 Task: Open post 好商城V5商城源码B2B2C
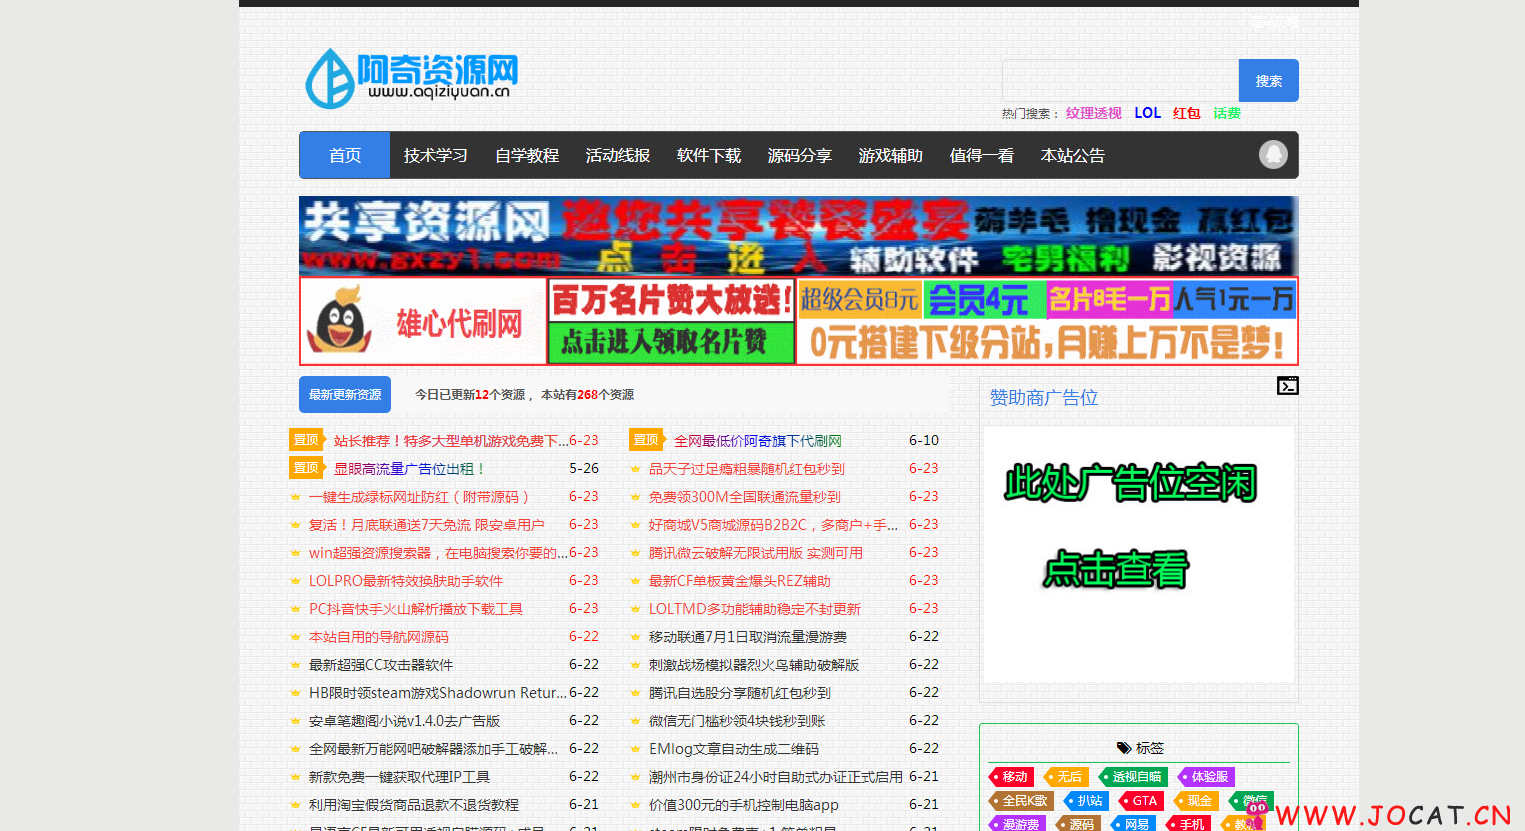point(774,525)
